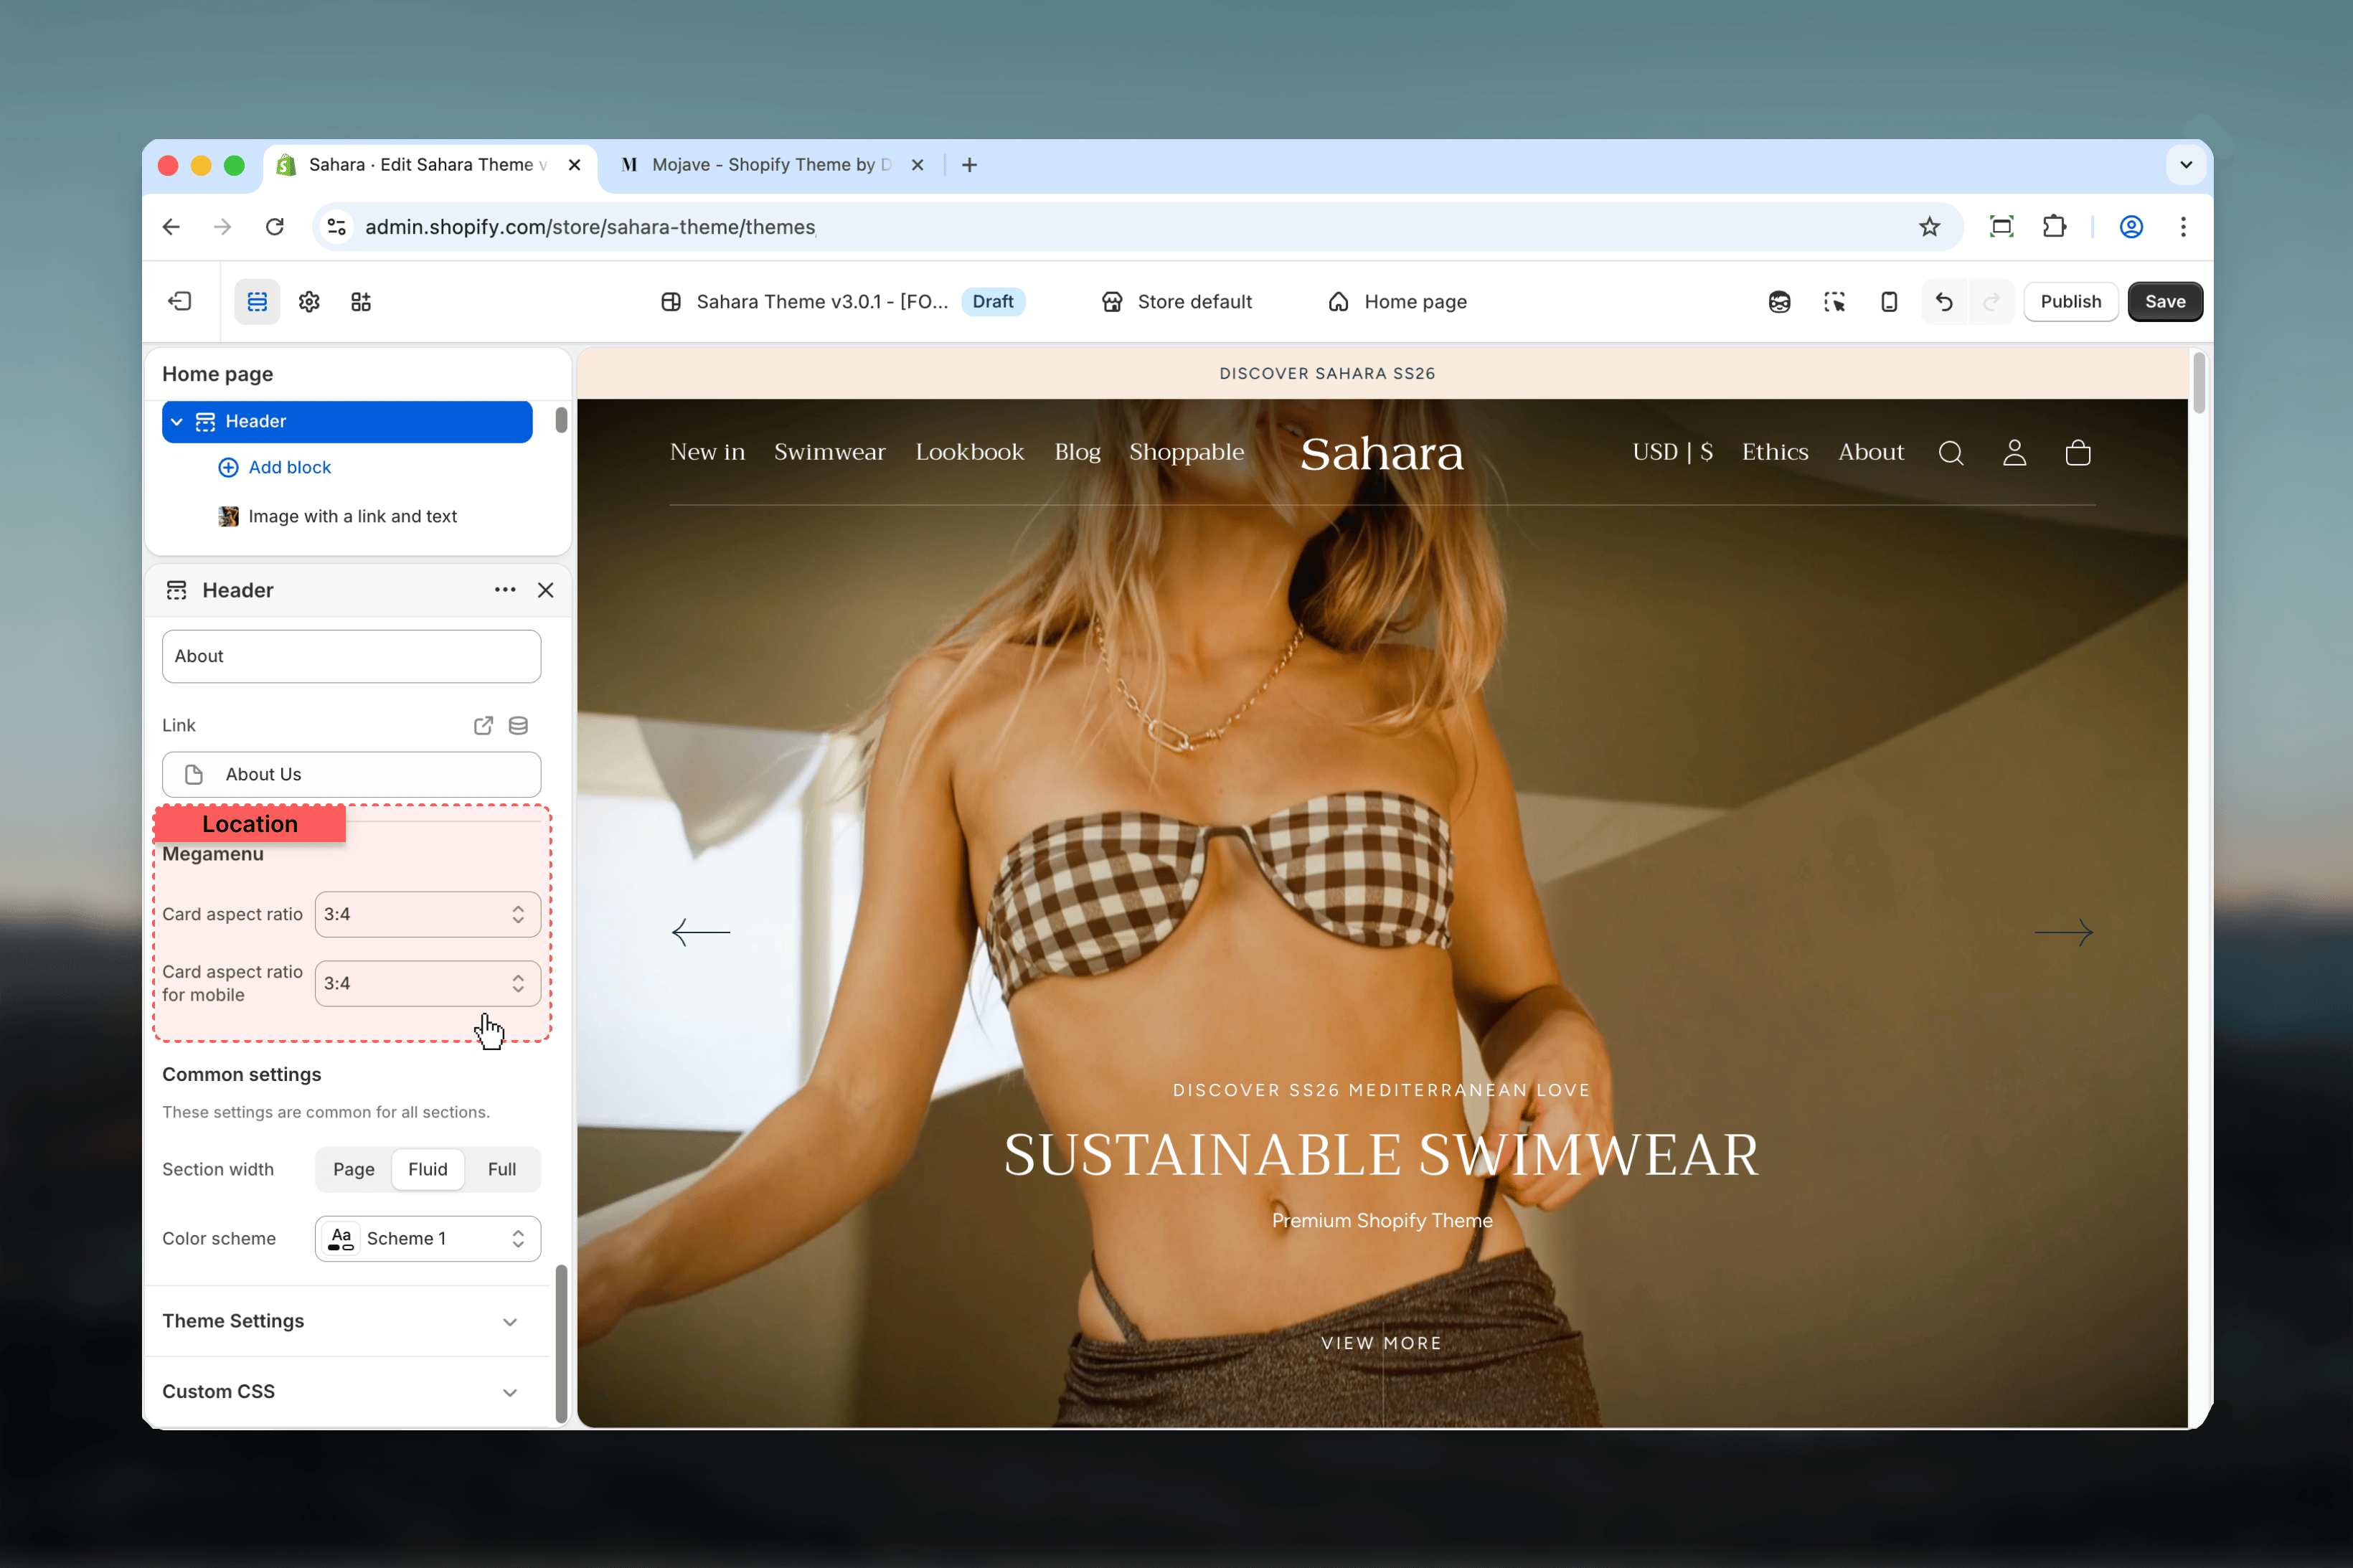Open the Store default market selector
Image resolution: width=2353 pixels, height=1568 pixels.
pyautogui.click(x=1176, y=301)
